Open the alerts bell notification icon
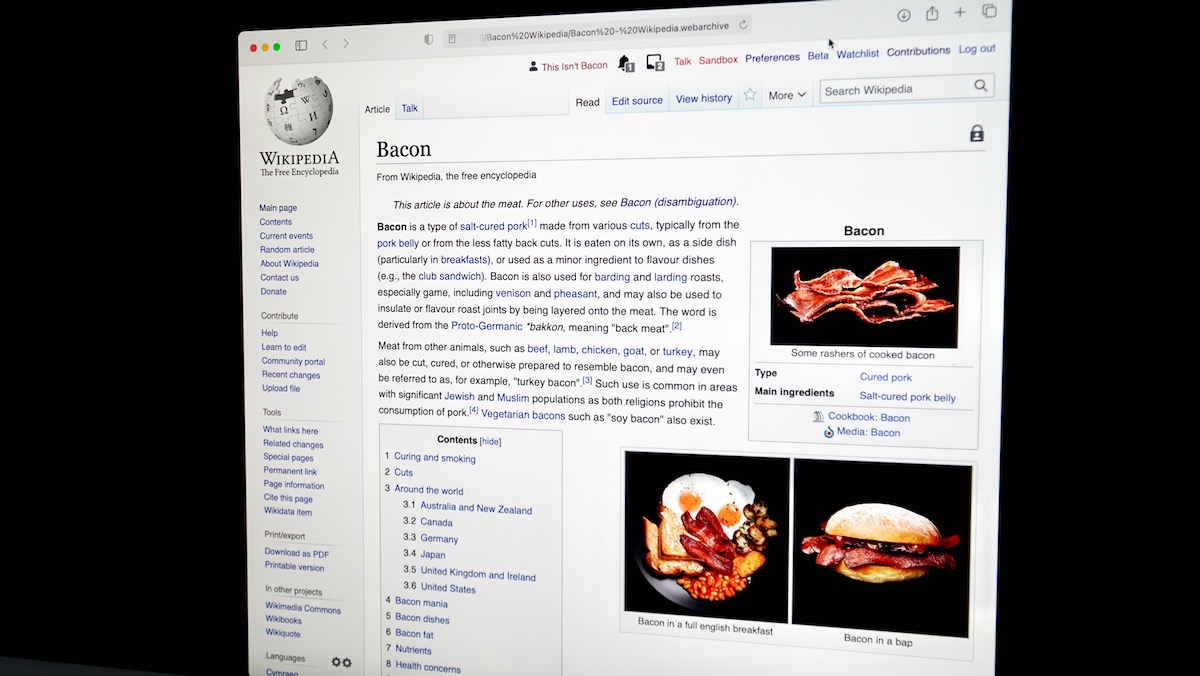1200x676 pixels. point(626,64)
